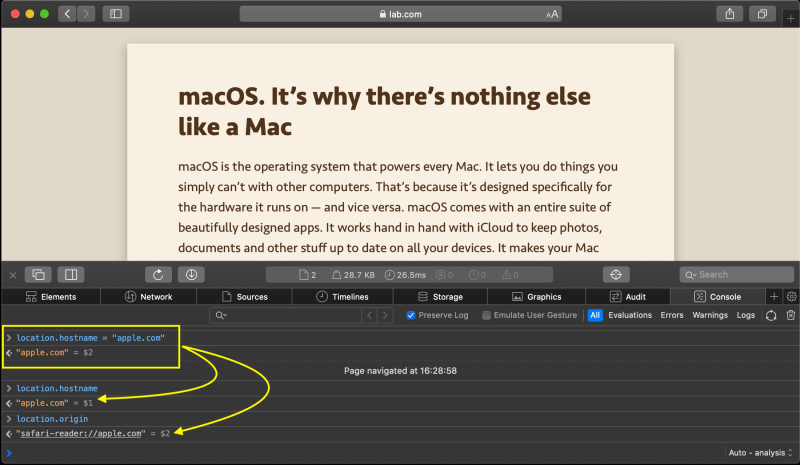Switch to the Elements tab
Image resolution: width=800 pixels, height=465 pixels.
click(51, 297)
